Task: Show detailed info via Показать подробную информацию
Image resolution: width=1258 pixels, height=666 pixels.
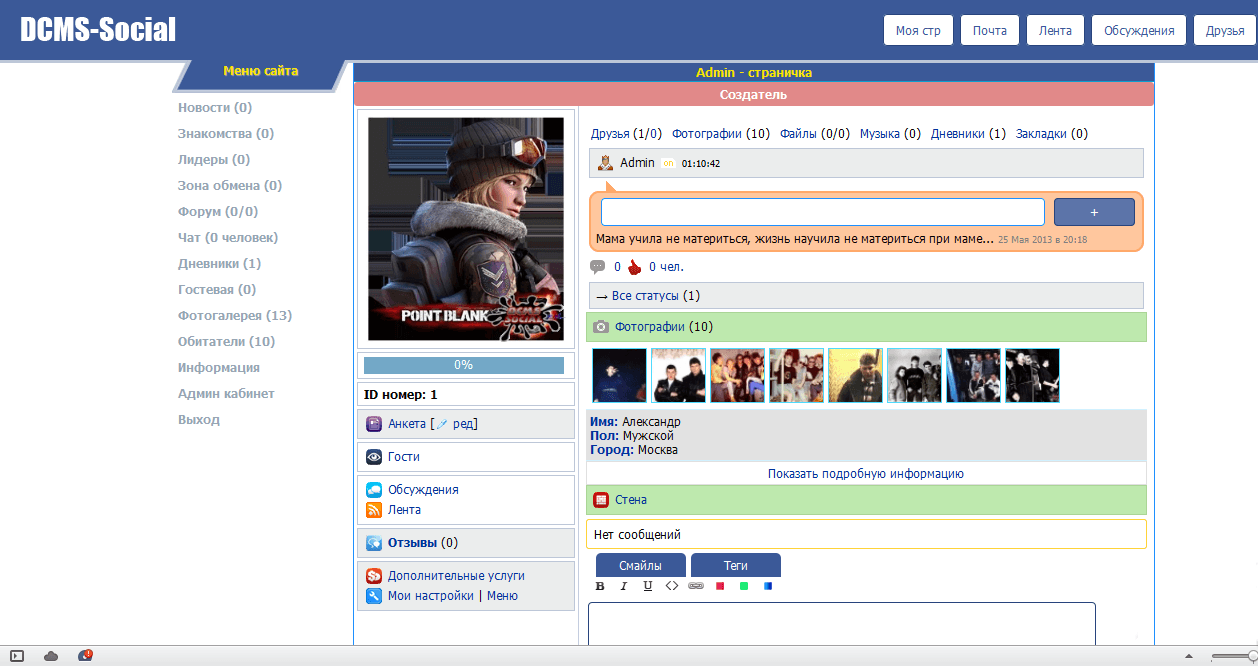Action: (x=866, y=474)
